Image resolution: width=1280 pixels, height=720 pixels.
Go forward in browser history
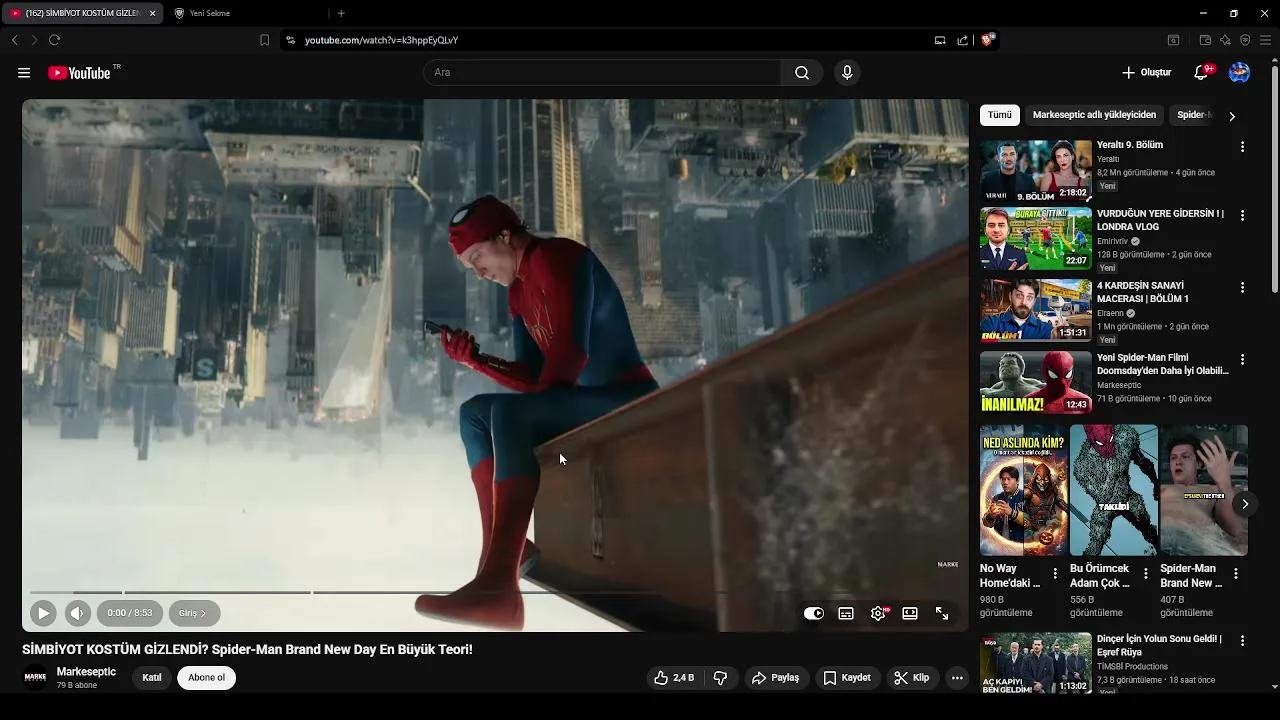[x=33, y=40]
